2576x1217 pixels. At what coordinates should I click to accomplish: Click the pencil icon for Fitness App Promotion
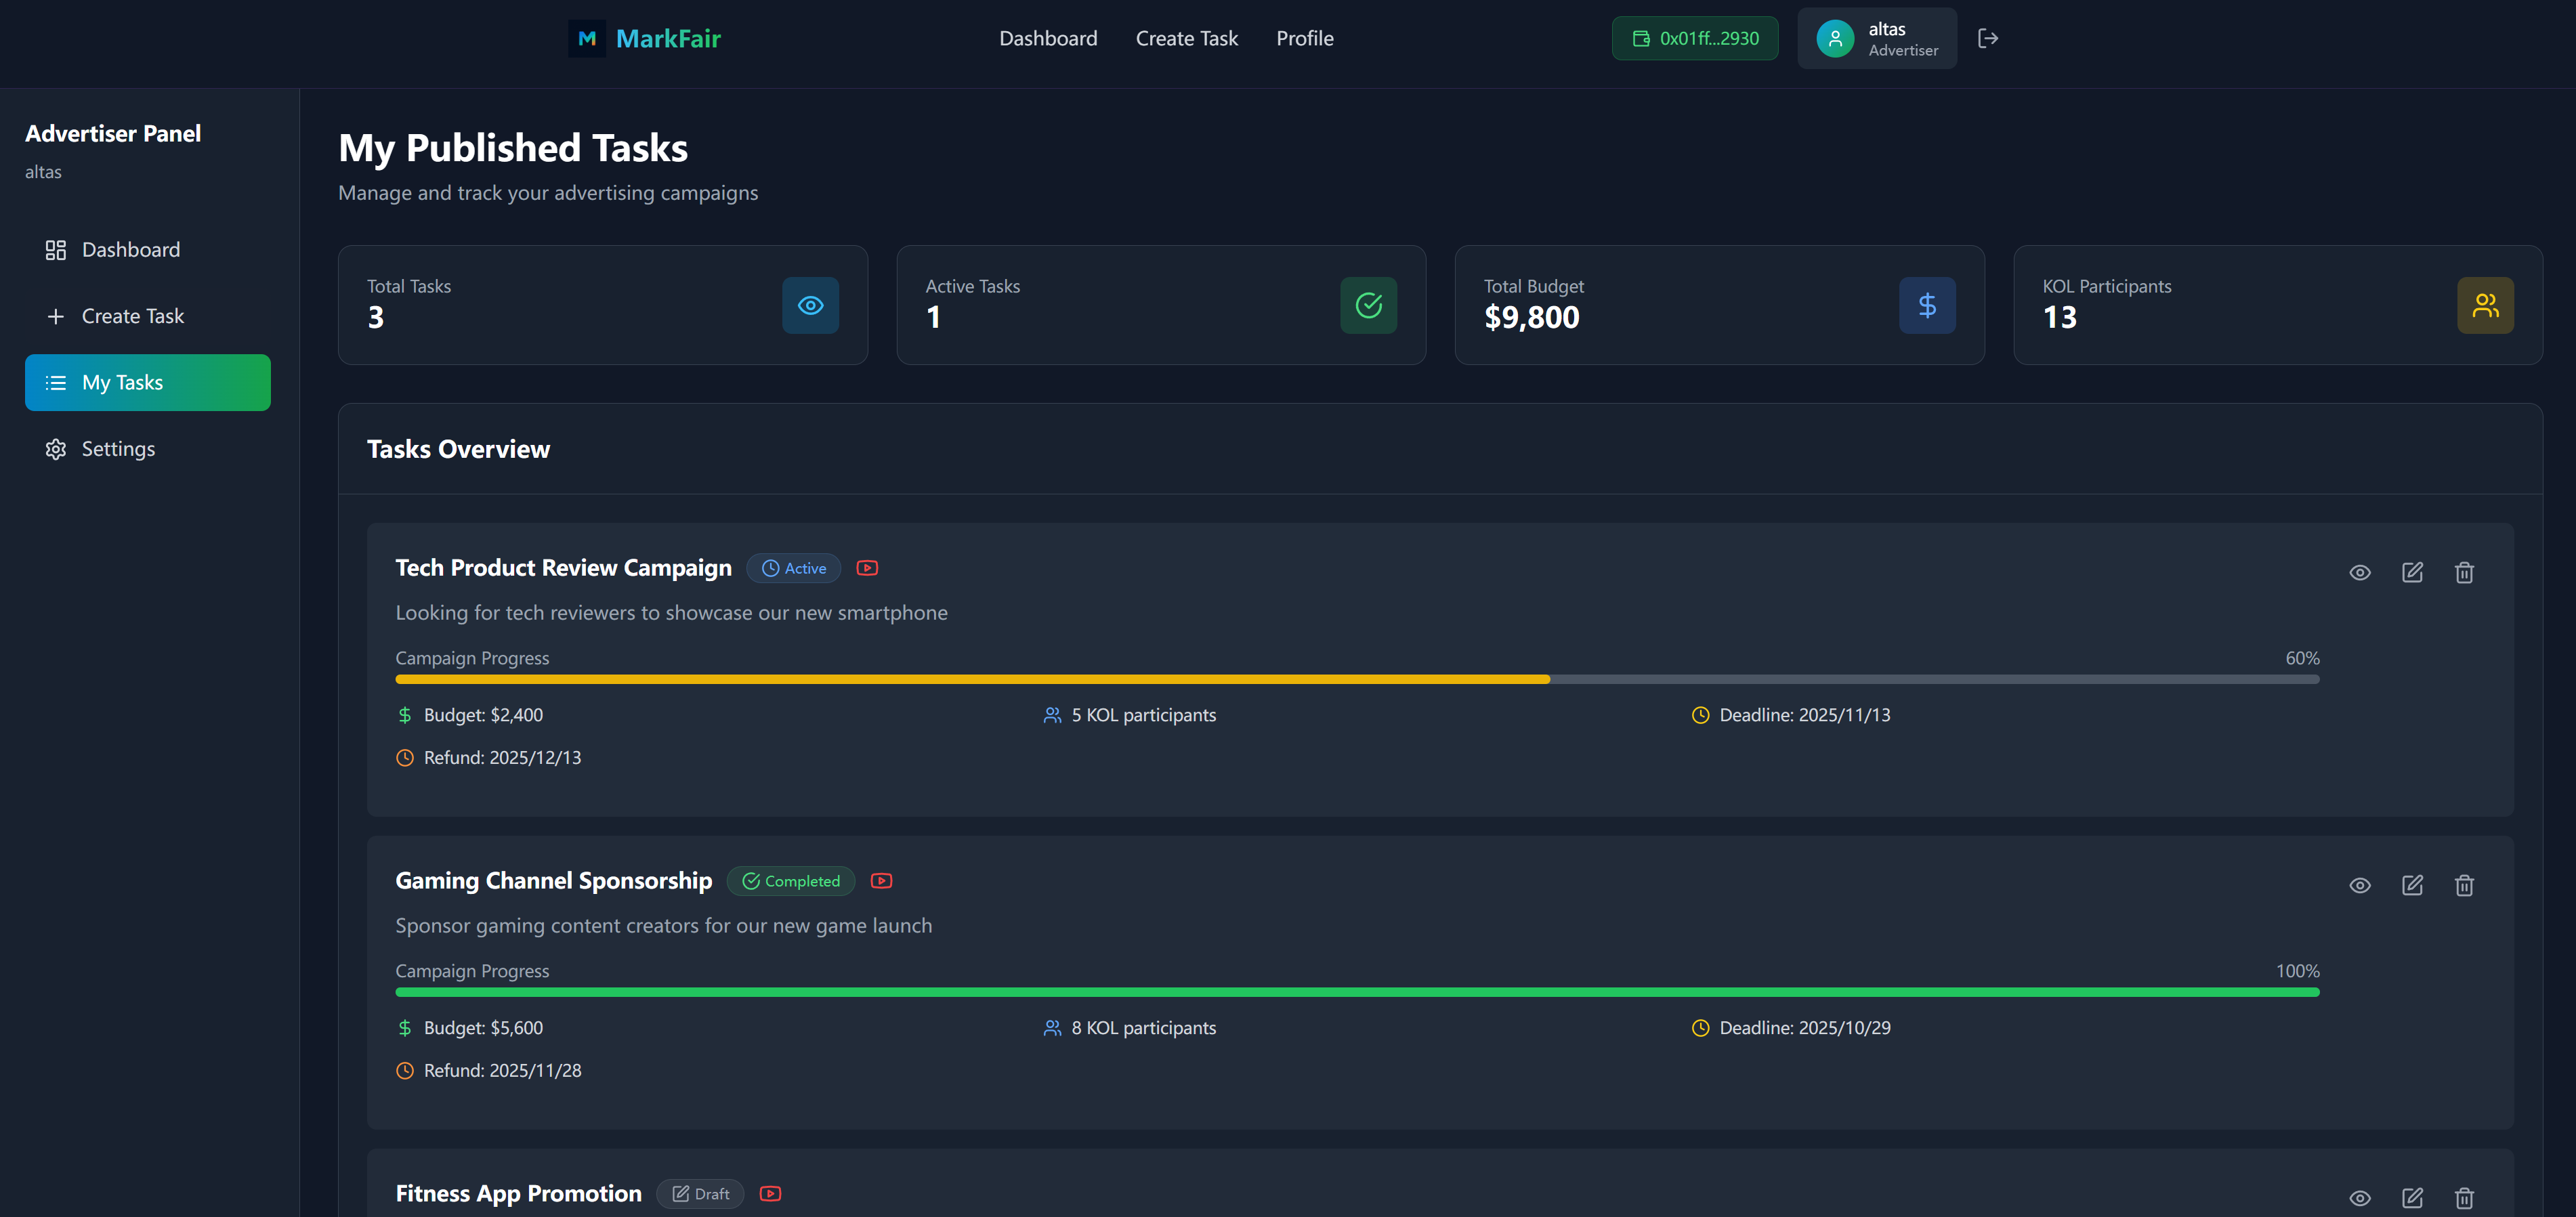point(2412,1197)
